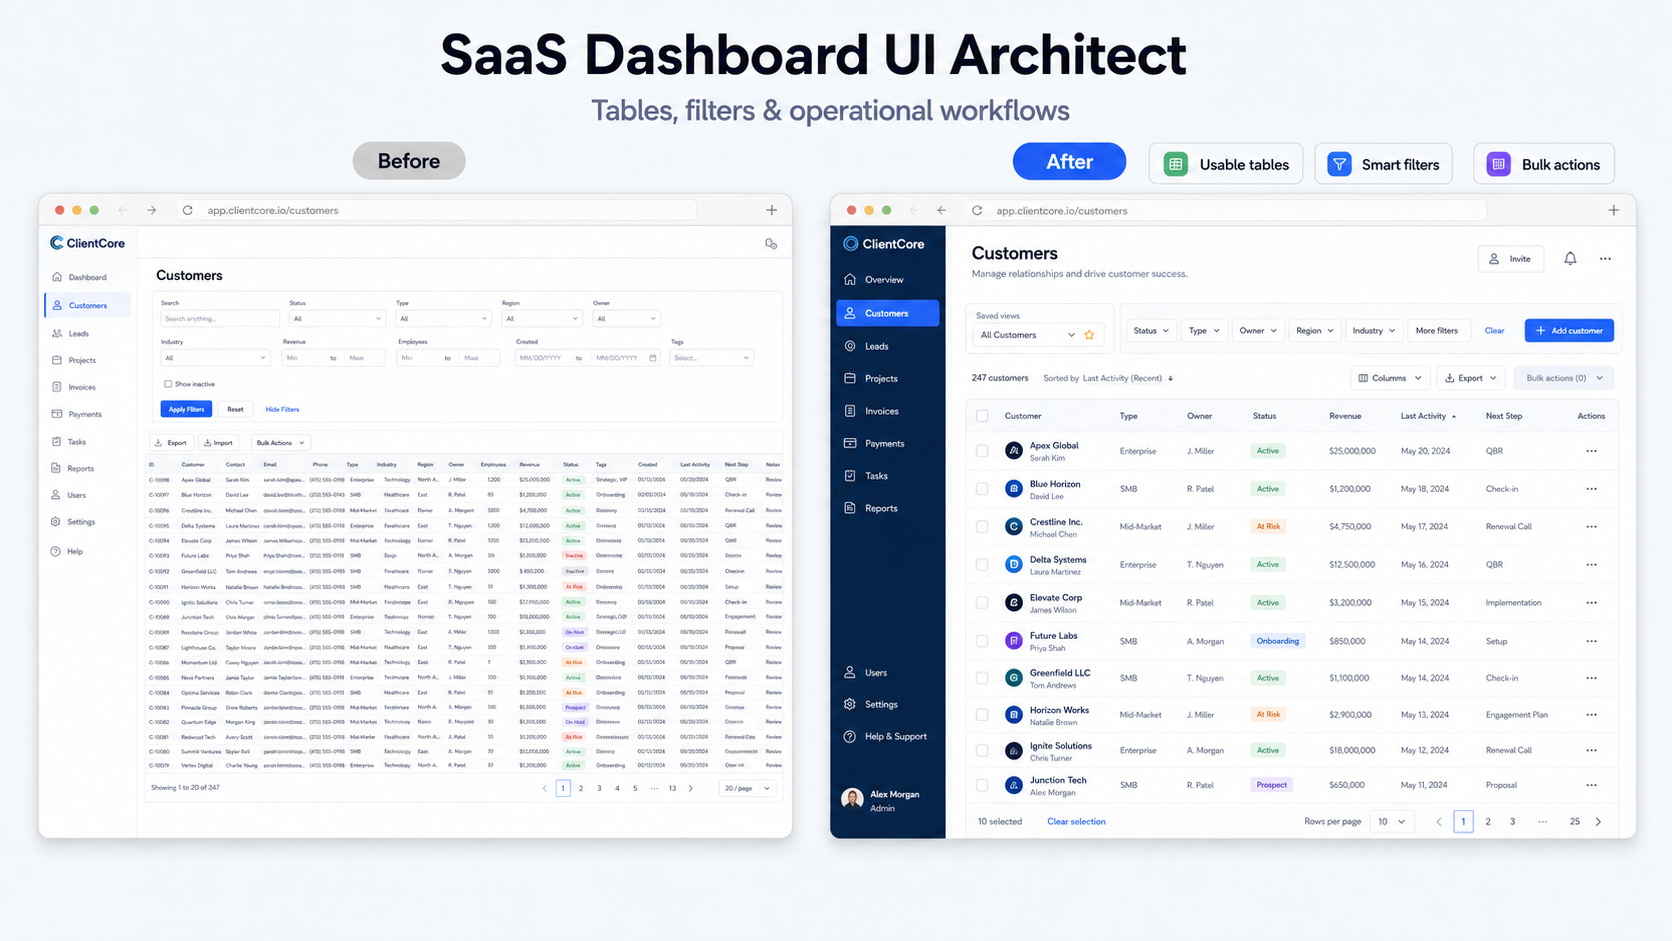
Task: Star the All Customers saved view
Action: coord(1089,335)
